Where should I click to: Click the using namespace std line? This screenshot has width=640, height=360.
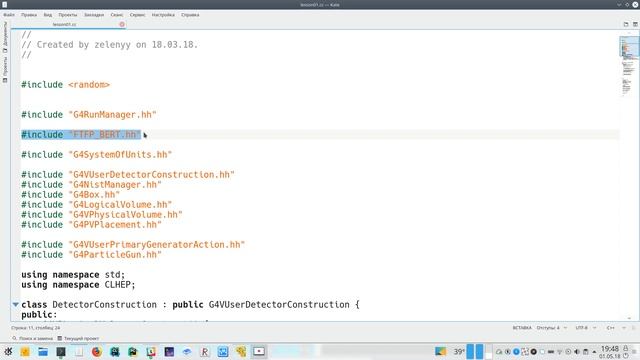click(x=73, y=275)
